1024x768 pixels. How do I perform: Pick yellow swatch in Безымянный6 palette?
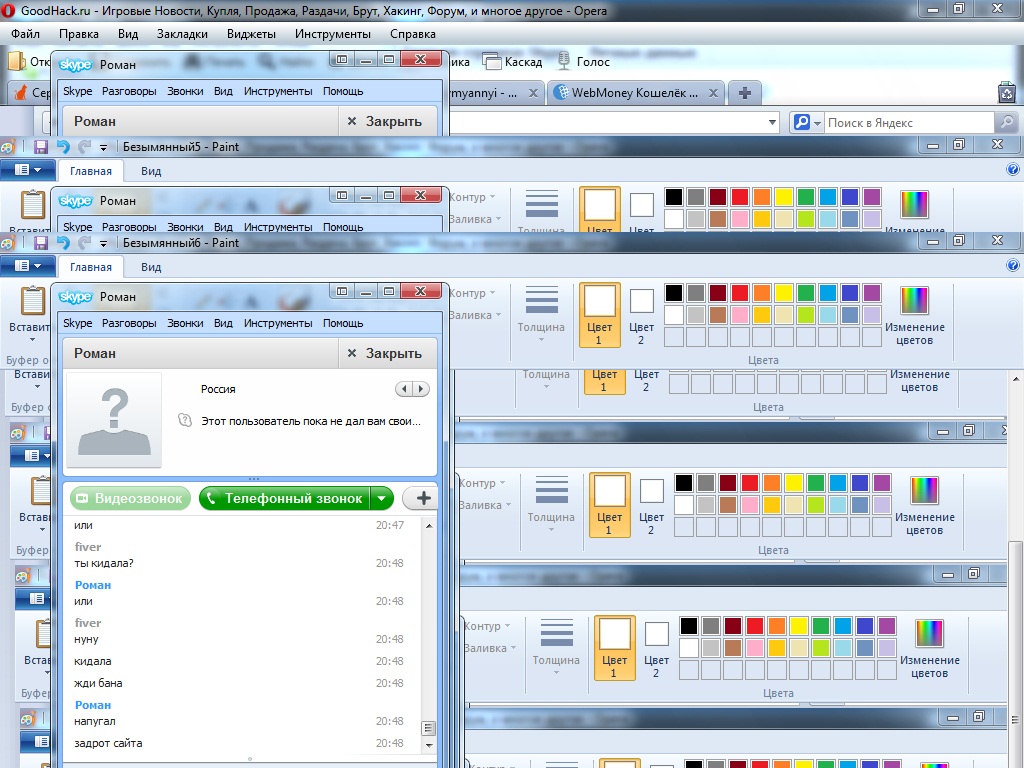click(784, 293)
